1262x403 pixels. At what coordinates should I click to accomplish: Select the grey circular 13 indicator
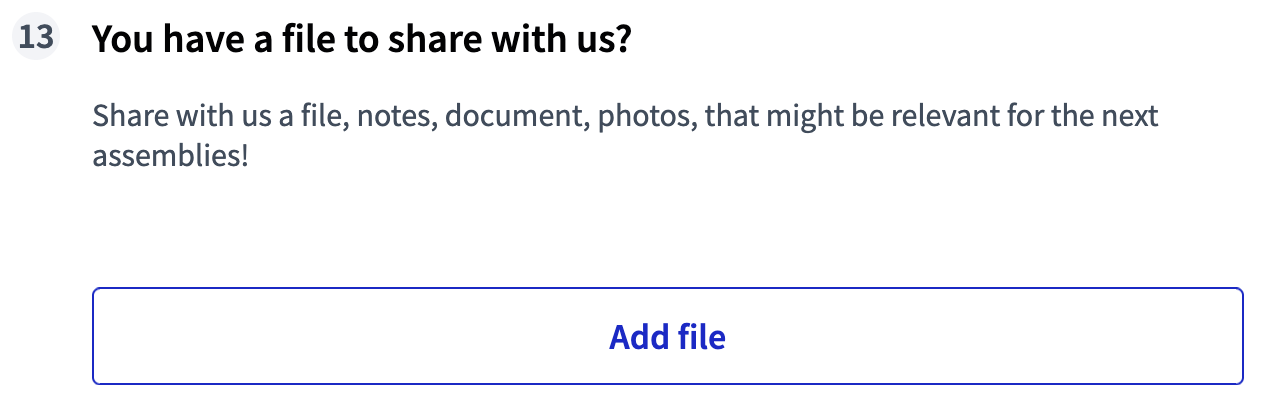pos(36,39)
